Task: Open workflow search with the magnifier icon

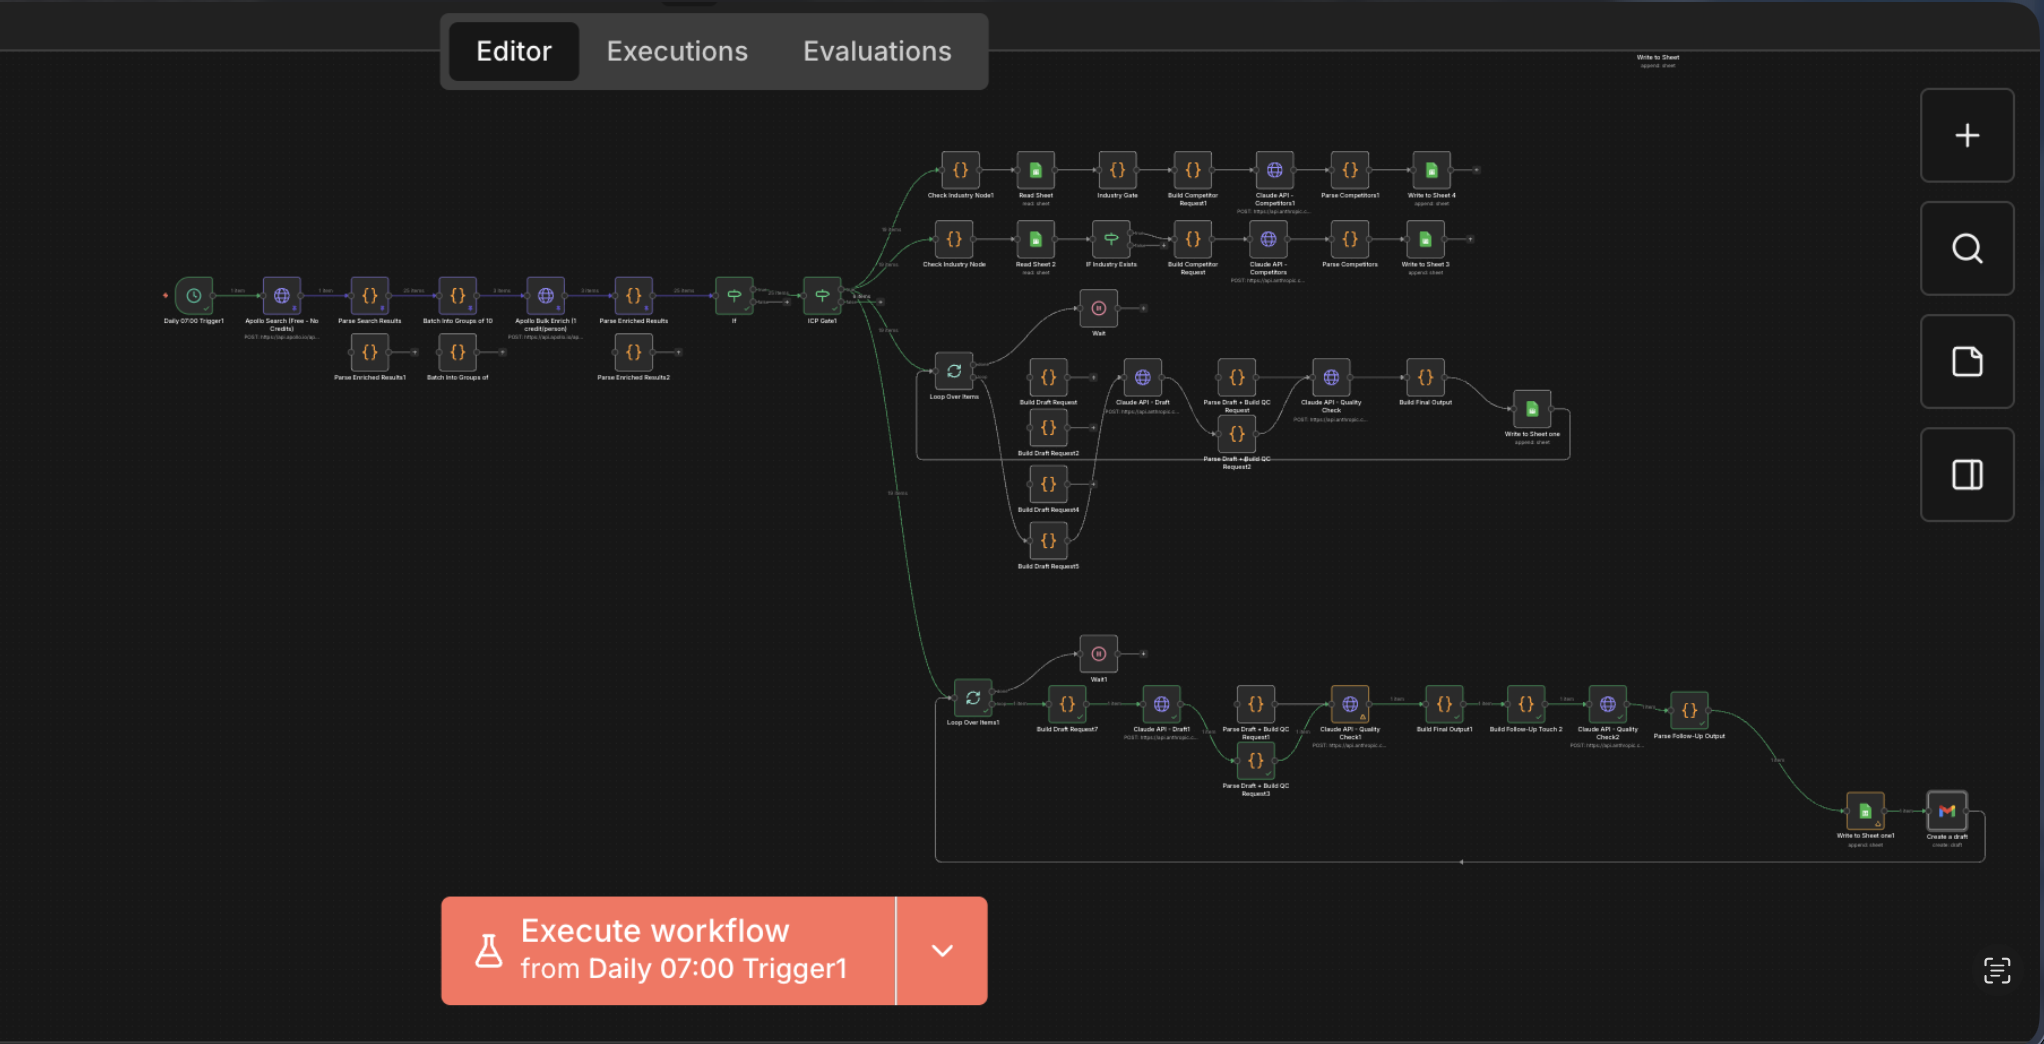Action: [1966, 248]
